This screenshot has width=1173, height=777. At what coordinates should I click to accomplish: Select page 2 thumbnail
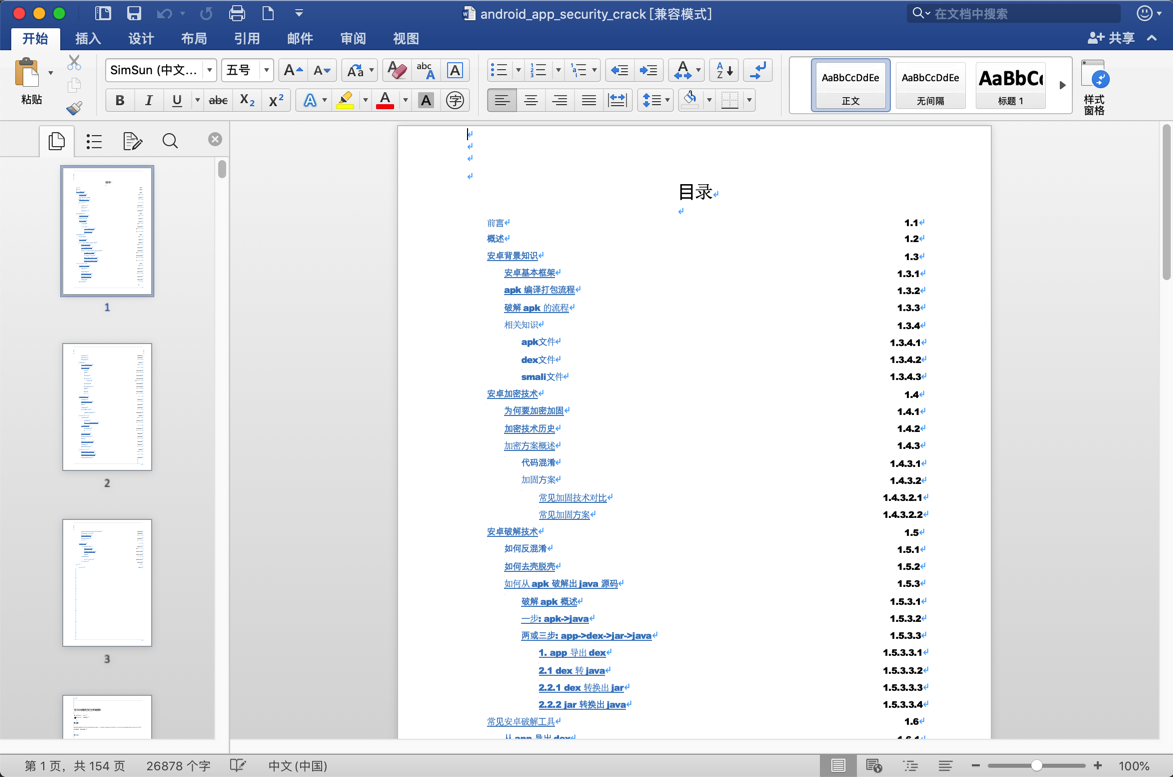[107, 407]
